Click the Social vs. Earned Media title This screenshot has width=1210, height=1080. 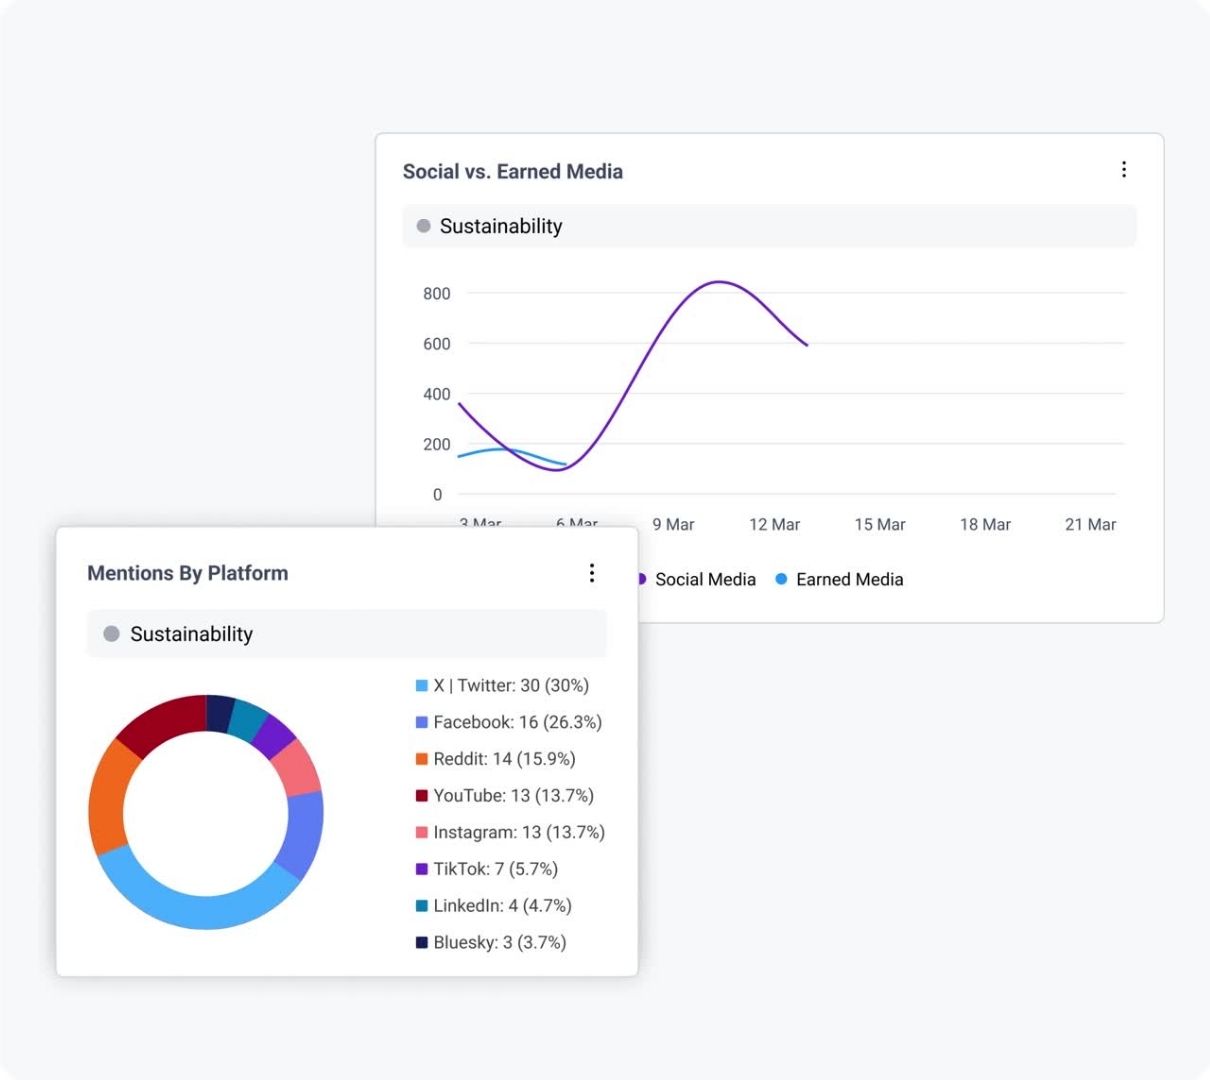click(x=513, y=171)
